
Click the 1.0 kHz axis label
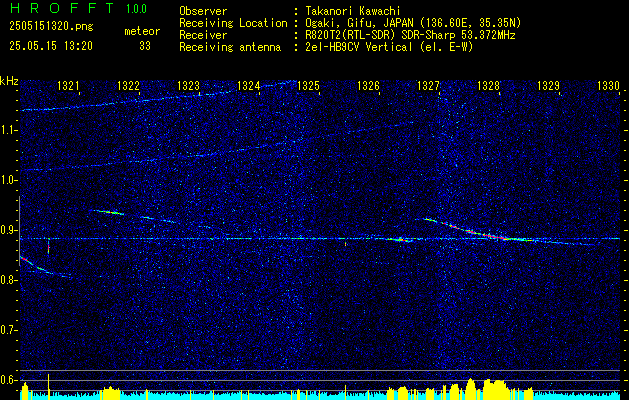9,180
